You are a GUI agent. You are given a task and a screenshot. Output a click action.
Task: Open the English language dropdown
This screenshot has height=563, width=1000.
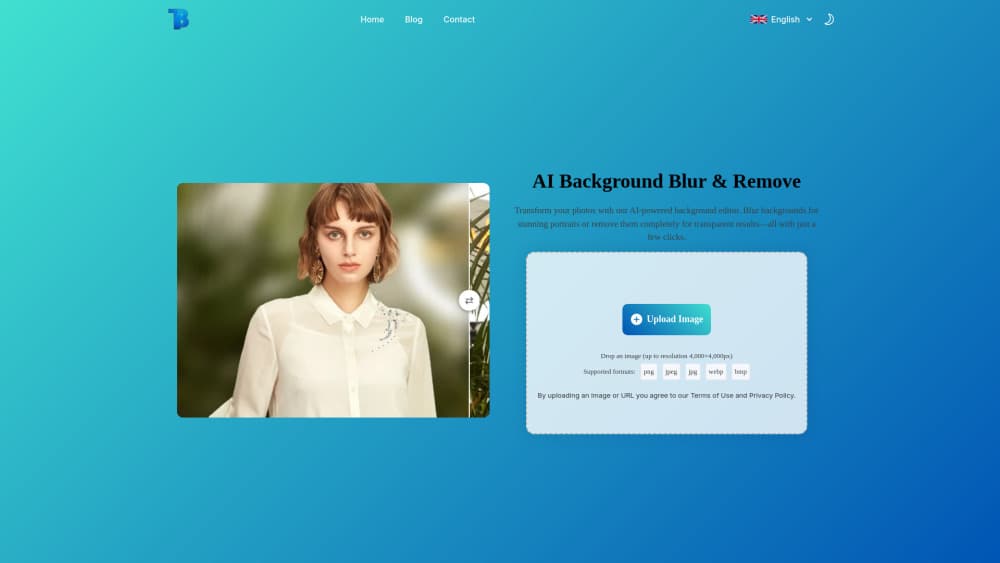(785, 19)
